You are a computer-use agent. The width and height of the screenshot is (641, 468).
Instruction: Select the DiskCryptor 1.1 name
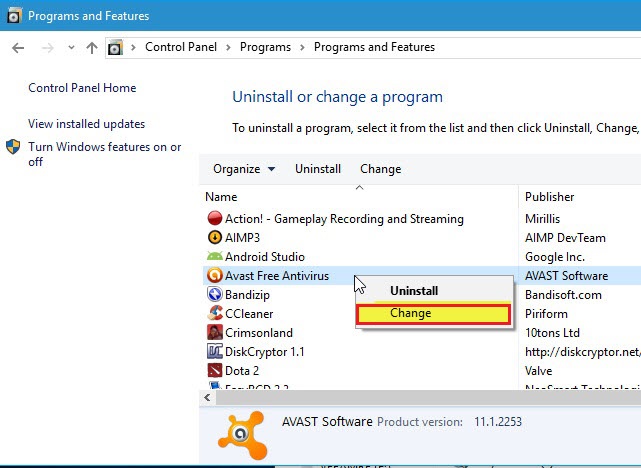point(264,352)
